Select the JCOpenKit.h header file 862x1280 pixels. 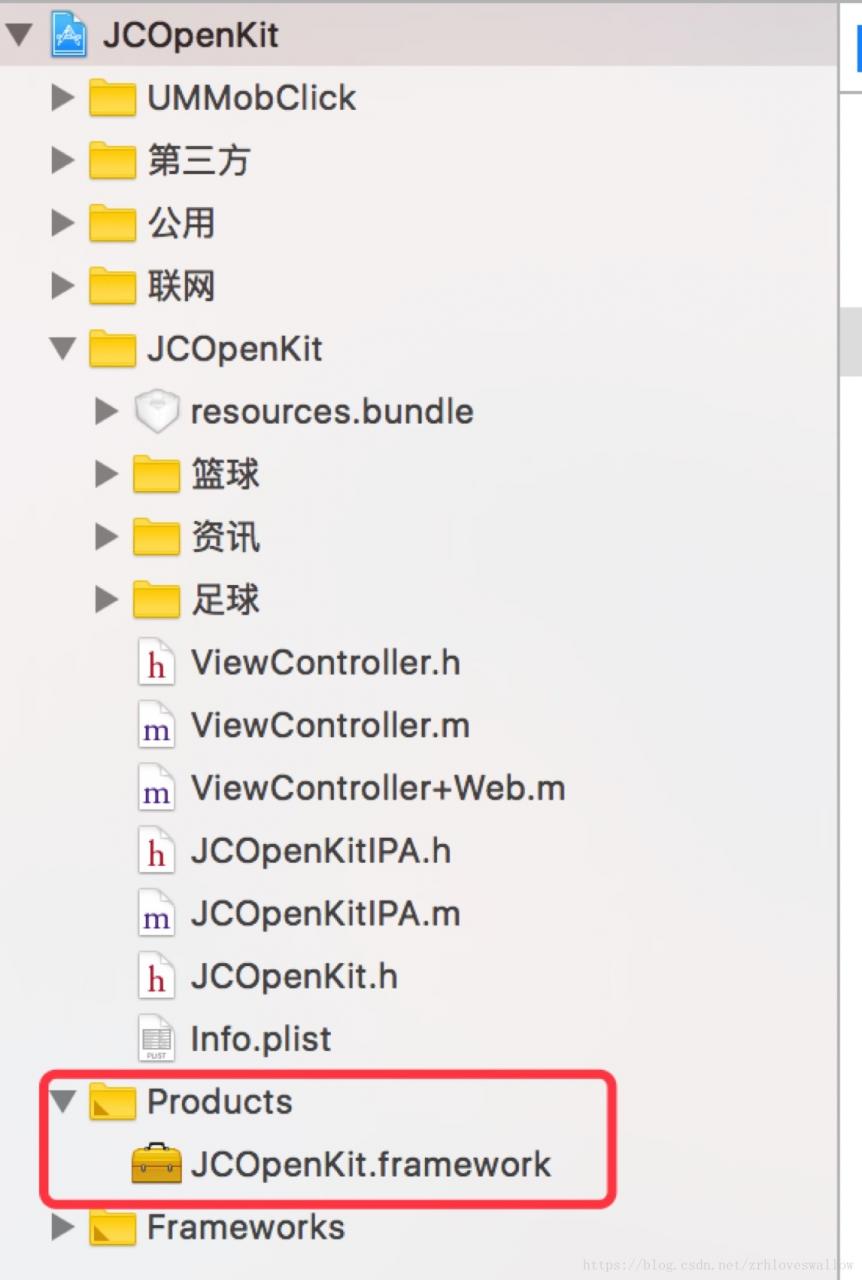point(294,977)
